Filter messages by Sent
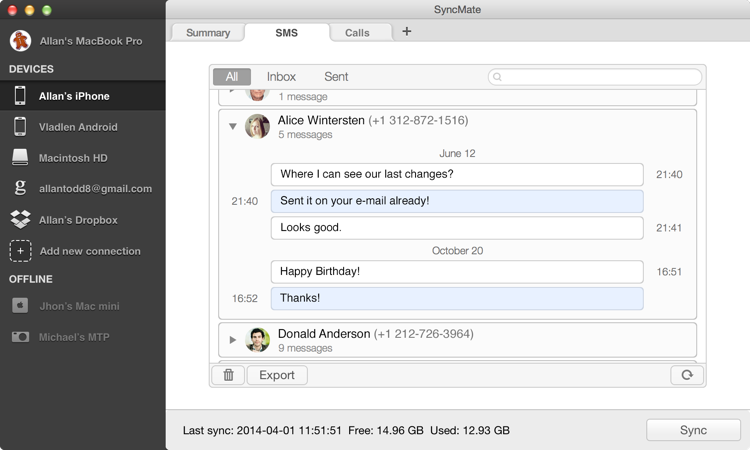The width and height of the screenshot is (750, 450). 336,77
